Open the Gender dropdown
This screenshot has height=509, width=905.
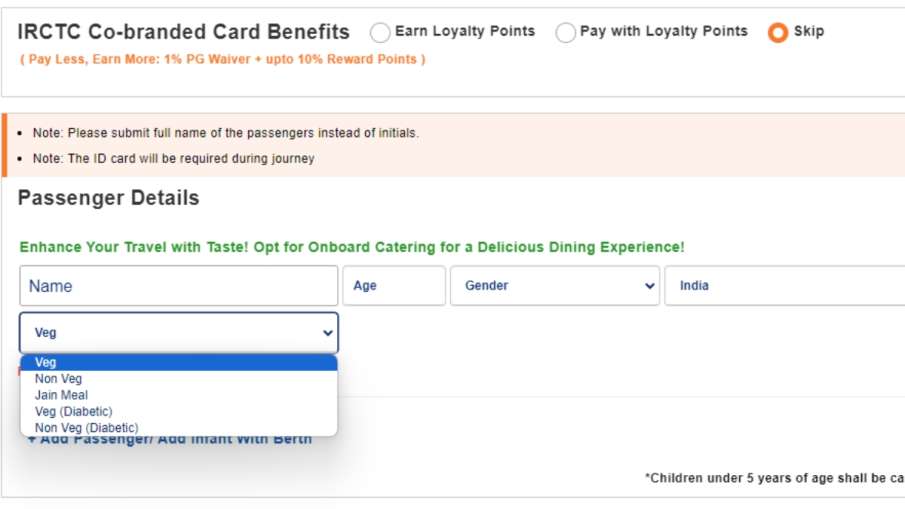(554, 286)
